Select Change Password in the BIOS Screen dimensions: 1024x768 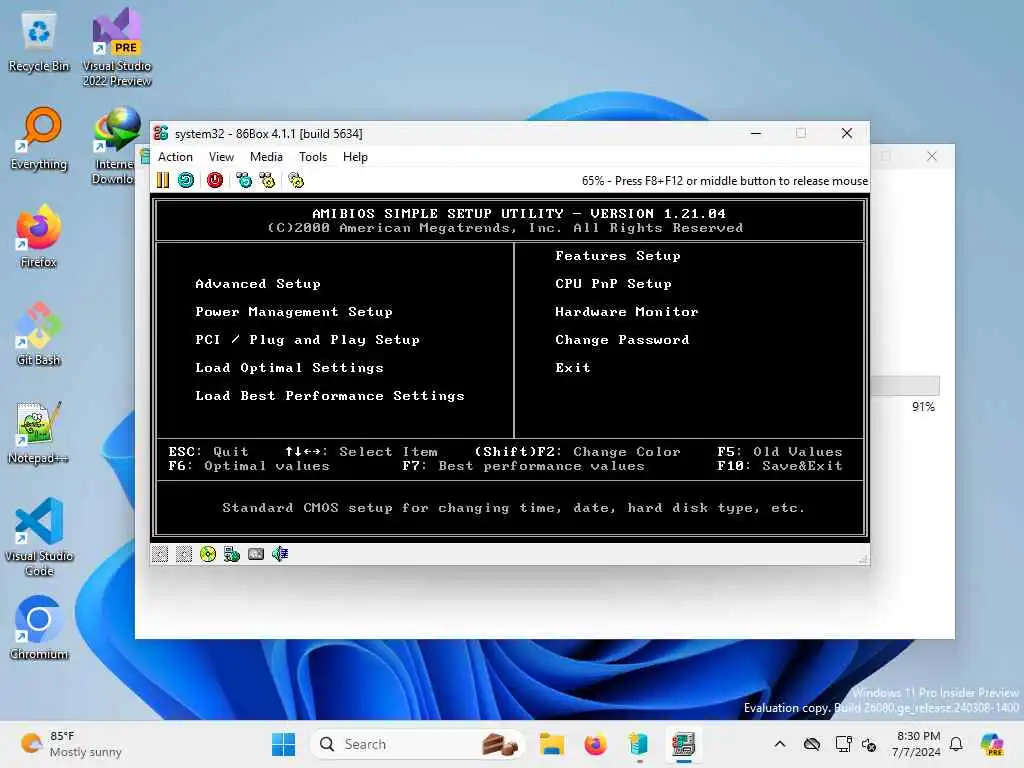[622, 340]
